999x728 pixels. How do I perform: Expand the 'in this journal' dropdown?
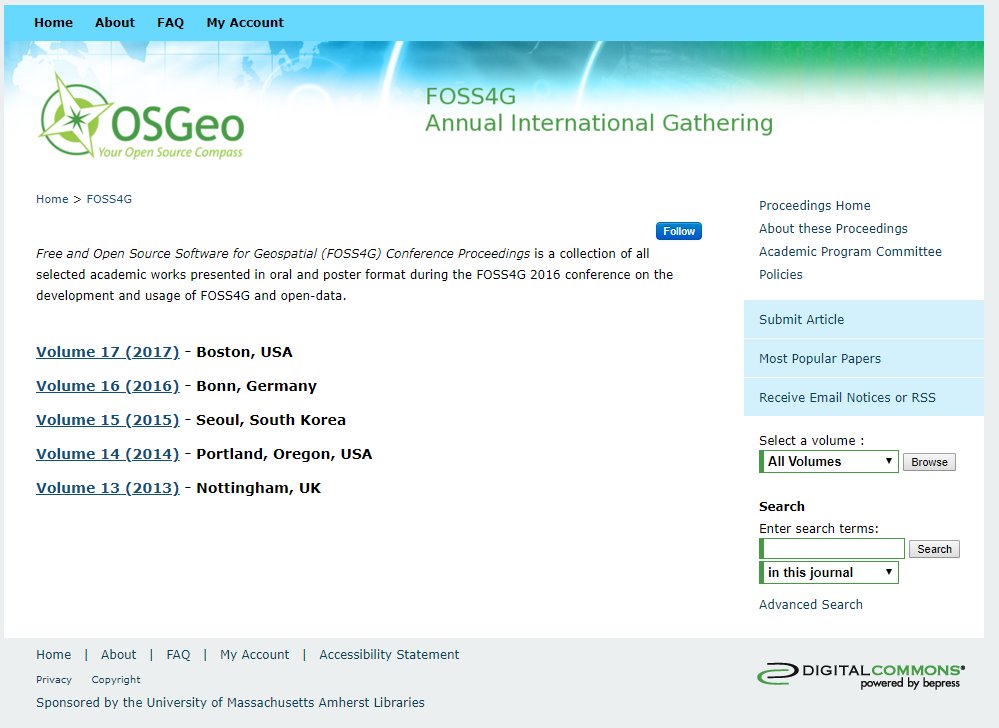pos(829,572)
